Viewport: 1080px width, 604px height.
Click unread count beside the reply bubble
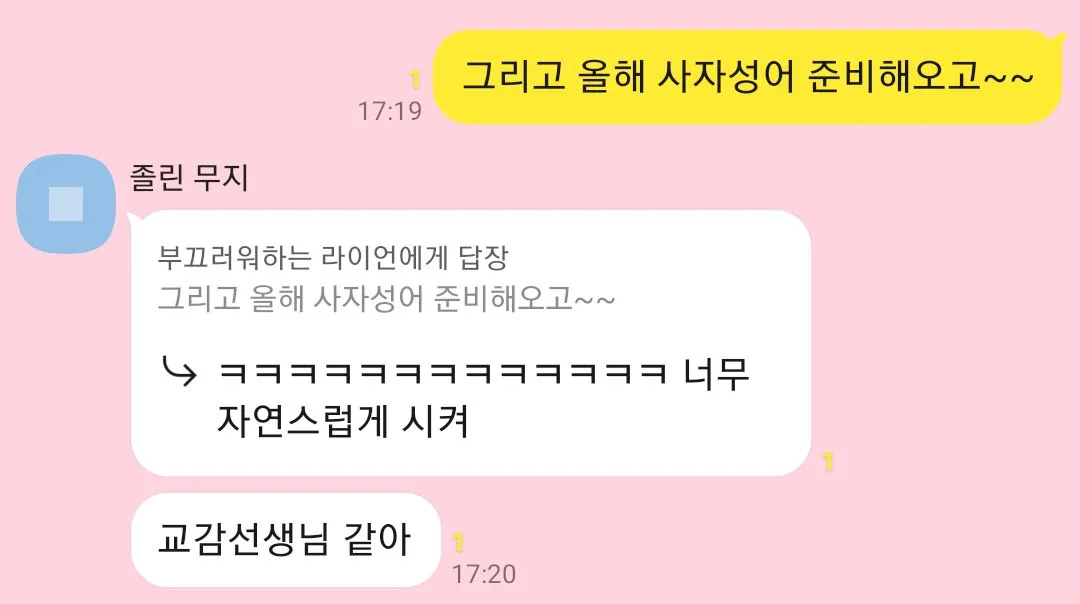[828, 461]
